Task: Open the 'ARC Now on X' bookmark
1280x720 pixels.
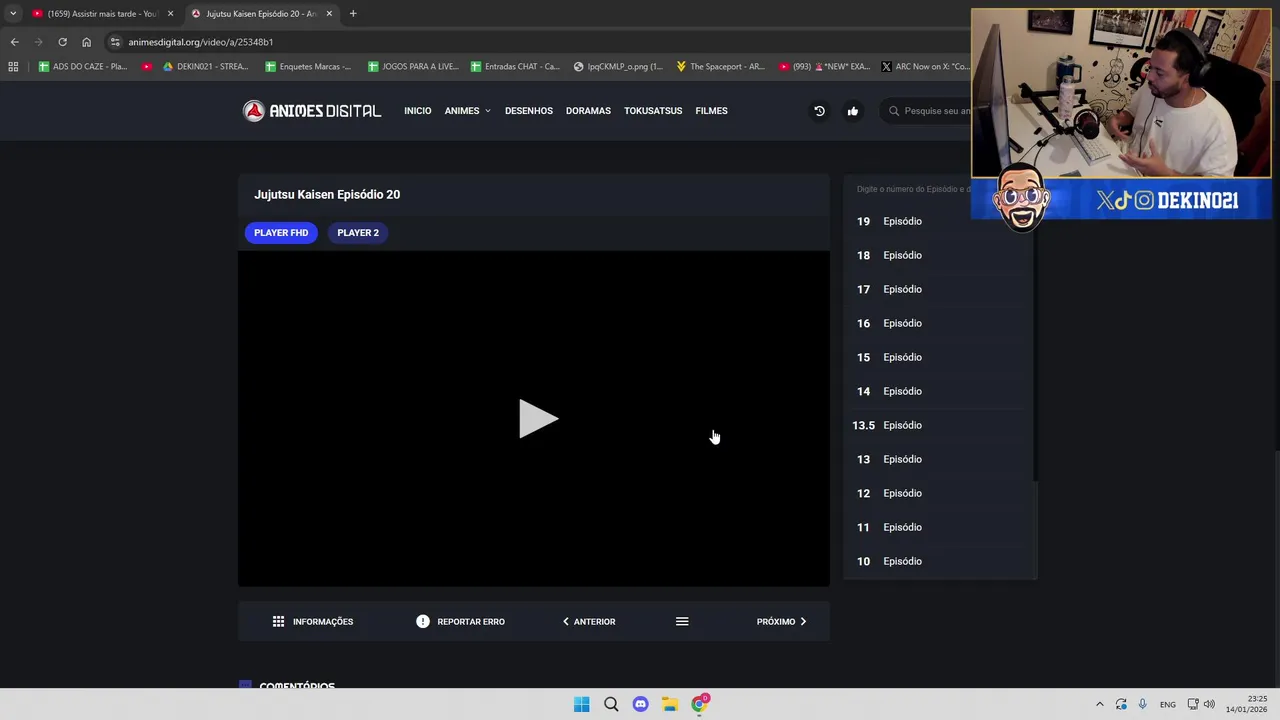Action: click(x=925, y=67)
